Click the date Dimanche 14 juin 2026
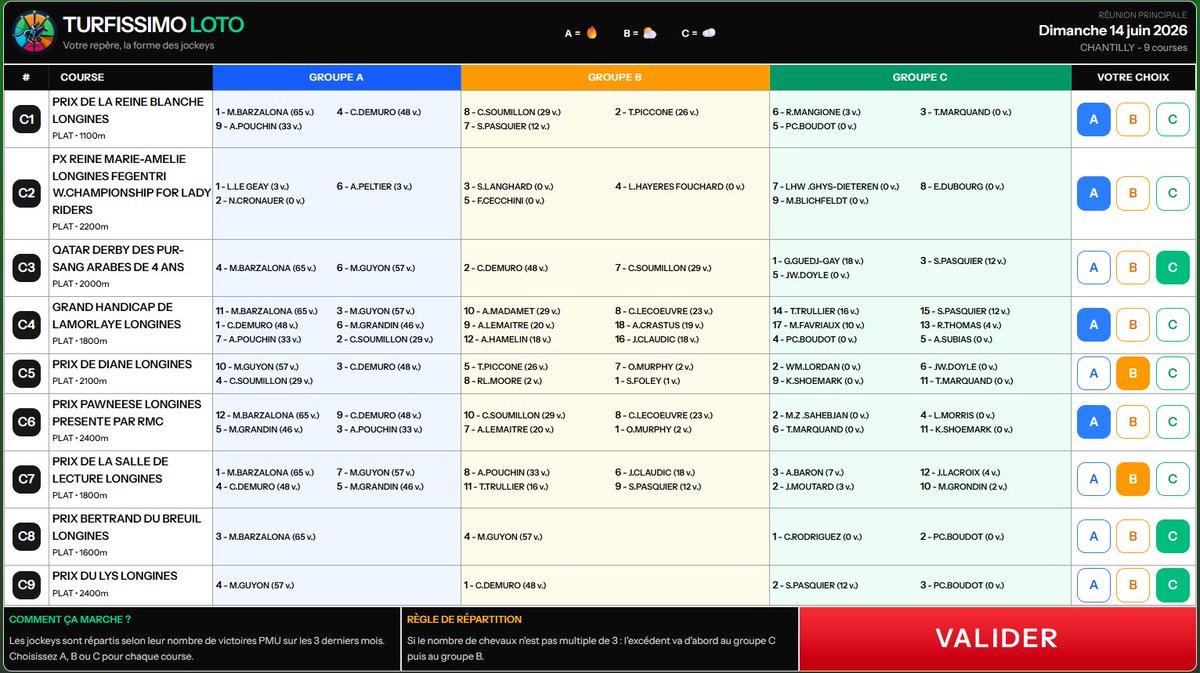The height and width of the screenshot is (673, 1200). pyautogui.click(x=1113, y=30)
